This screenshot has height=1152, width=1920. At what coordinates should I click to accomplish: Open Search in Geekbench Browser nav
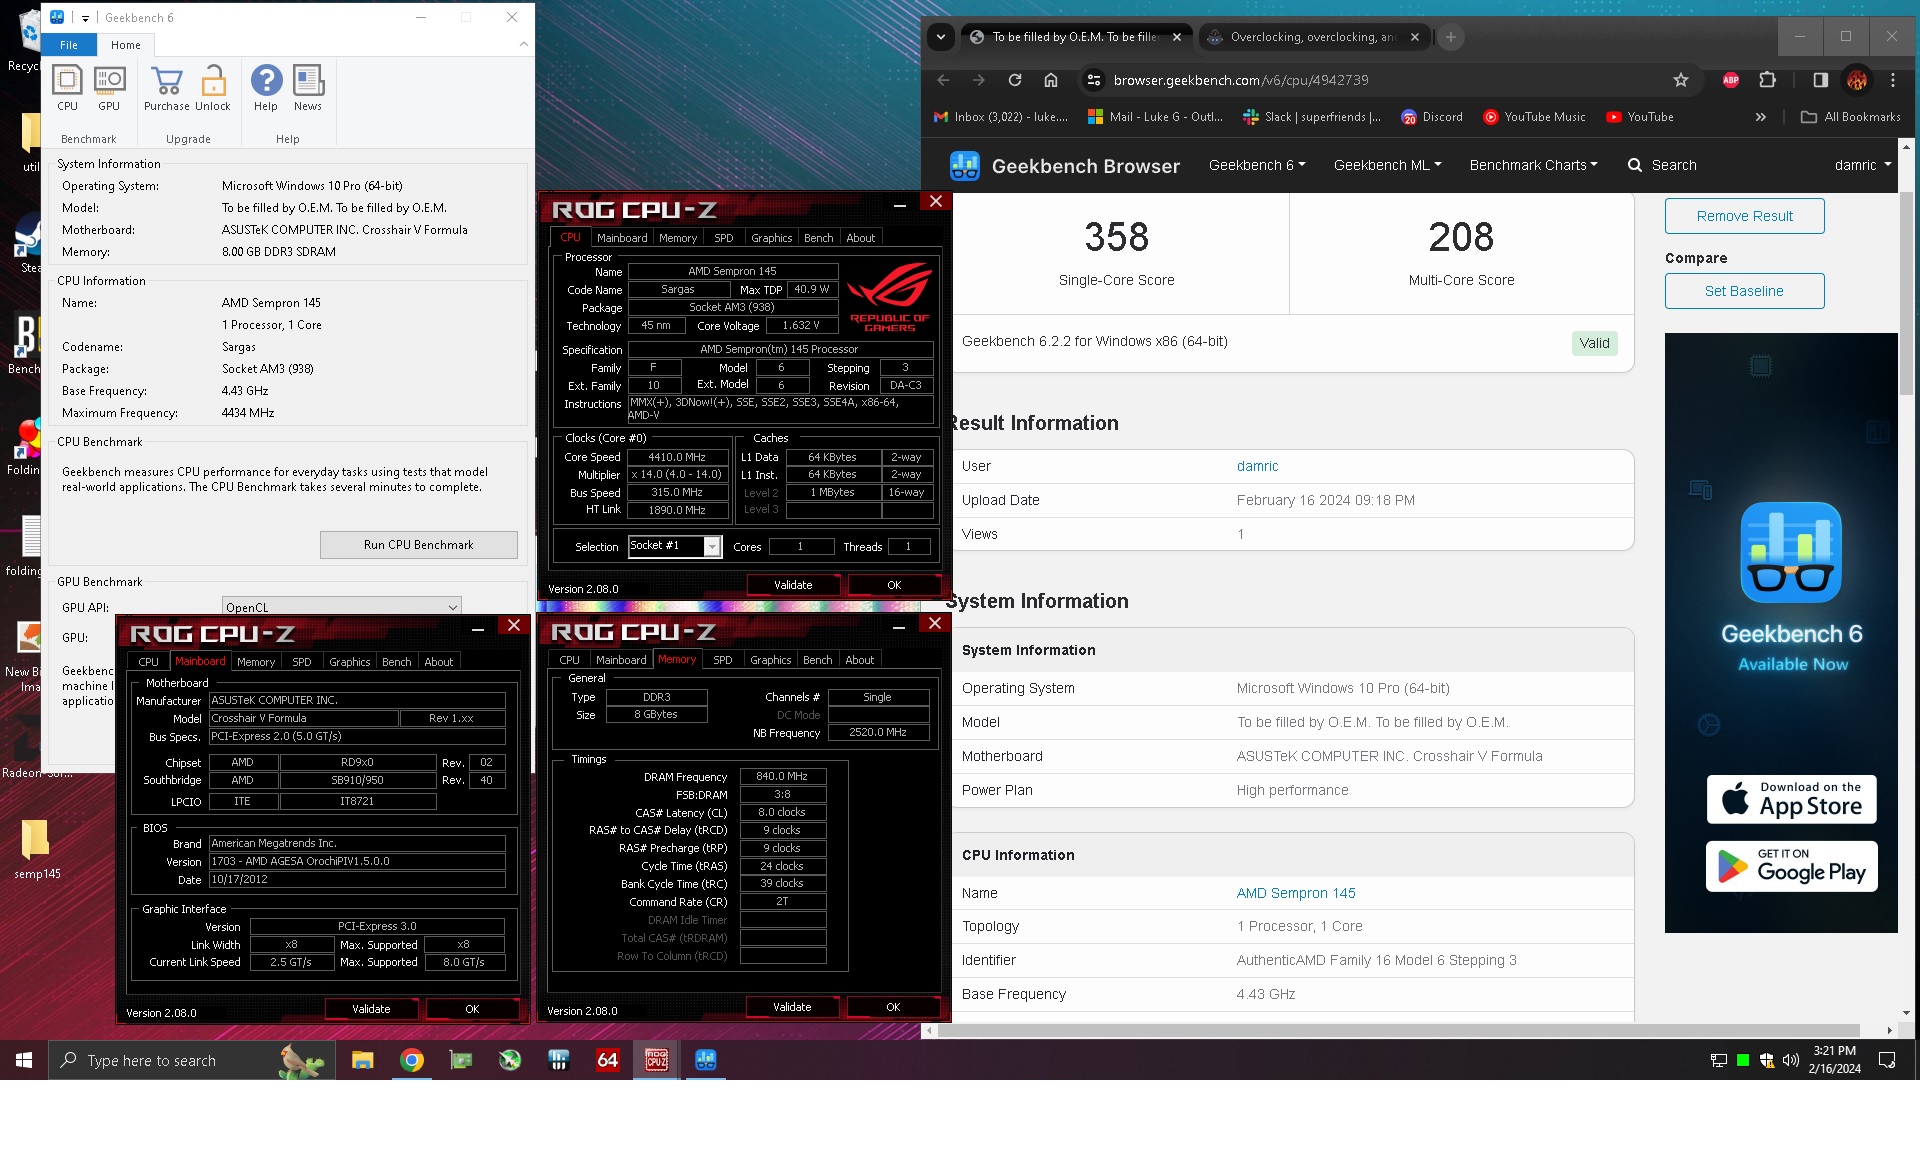[1662, 165]
